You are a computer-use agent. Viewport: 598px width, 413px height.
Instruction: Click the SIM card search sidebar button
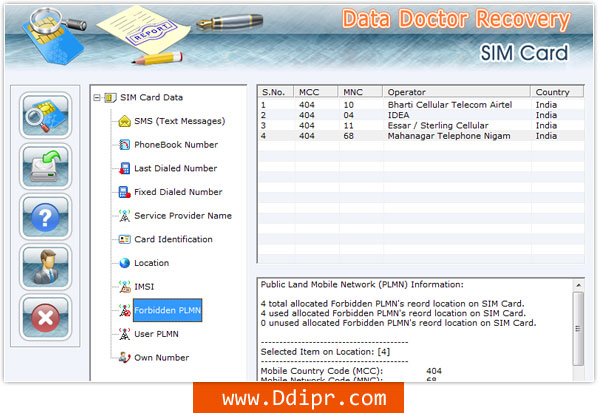[45, 115]
